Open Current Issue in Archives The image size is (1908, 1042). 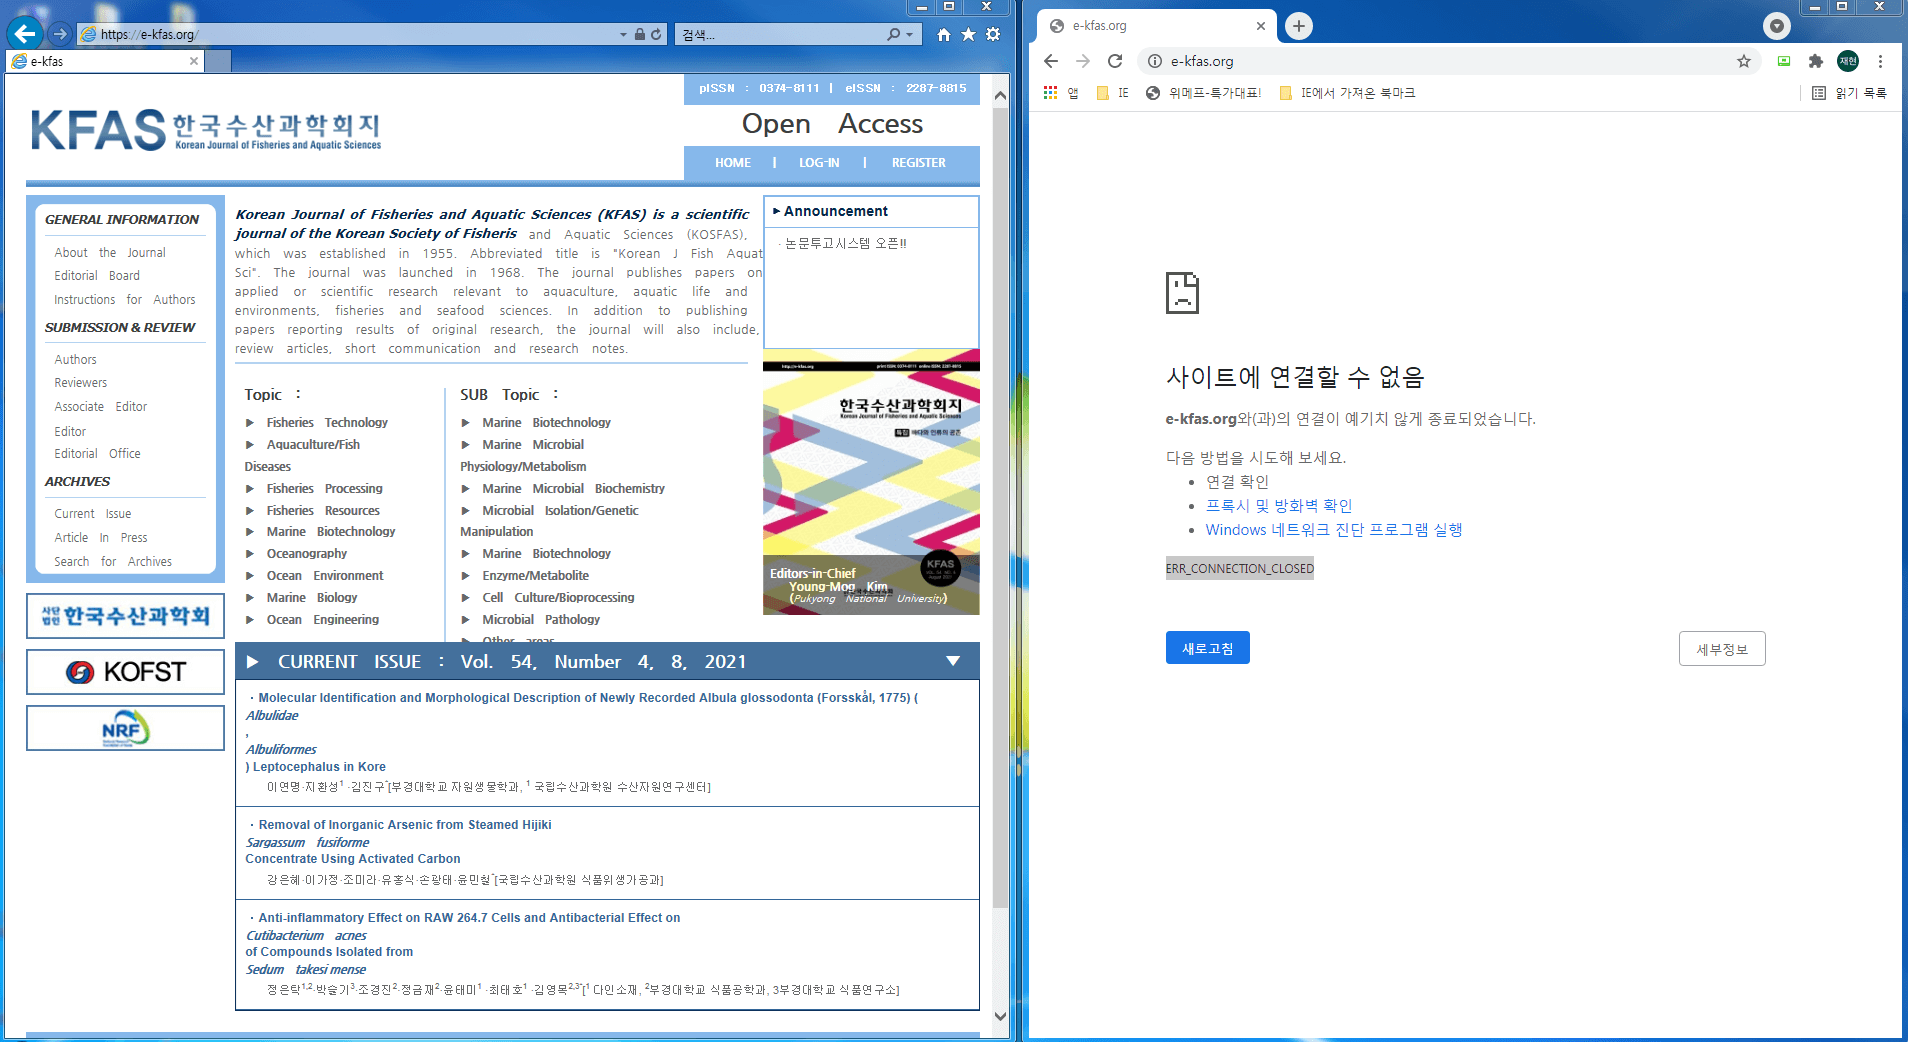(93, 514)
